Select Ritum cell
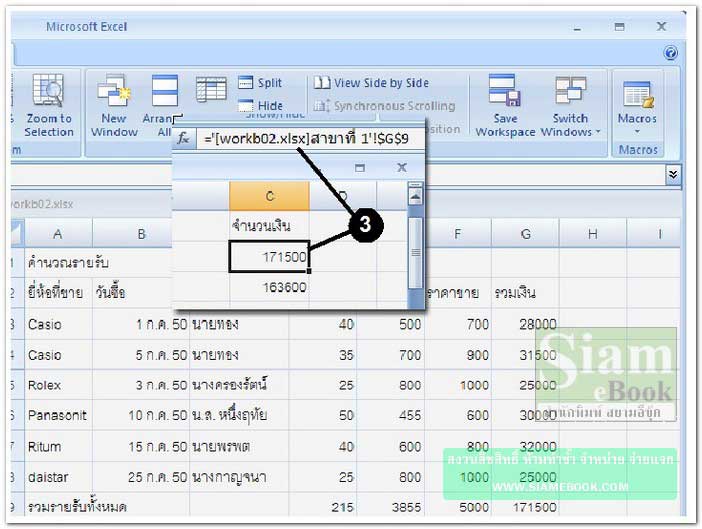Screen dimensions: 702x529 tap(58, 446)
